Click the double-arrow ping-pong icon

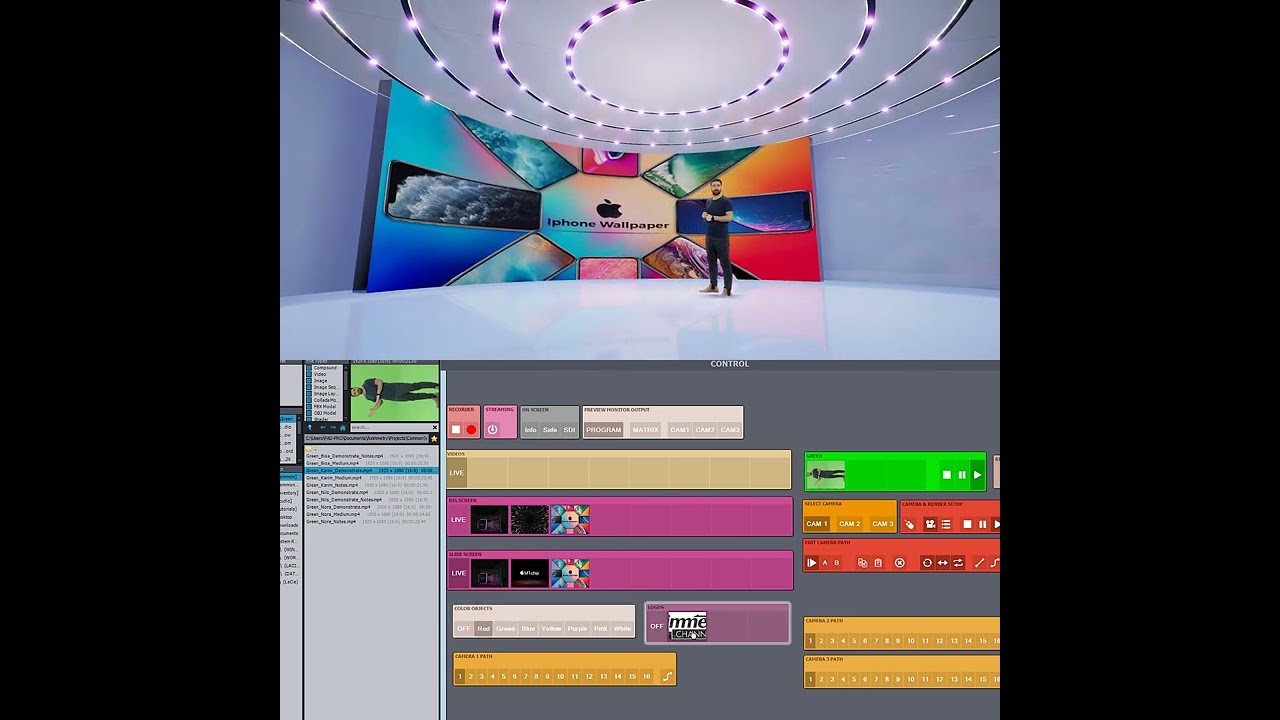coord(942,563)
